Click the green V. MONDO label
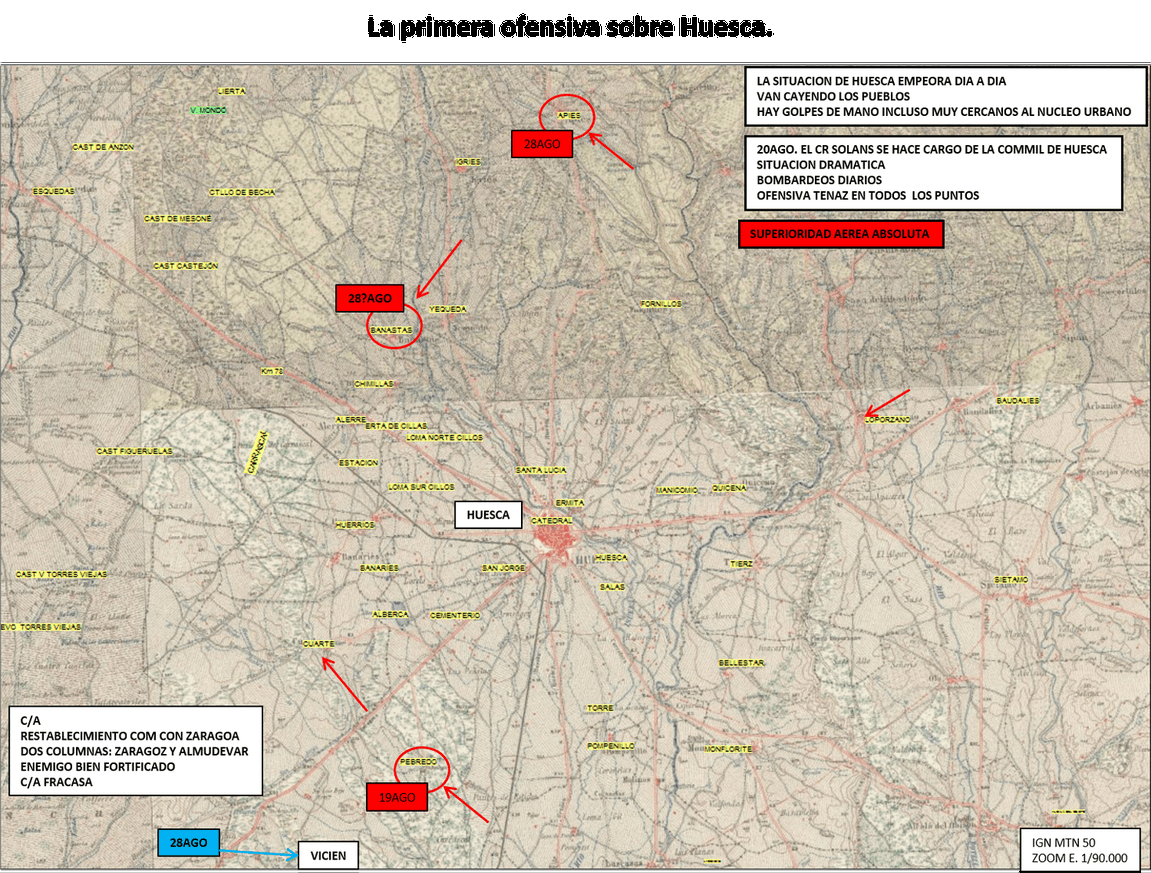Image resolution: width=1151 pixels, height=873 pixels. click(208, 110)
